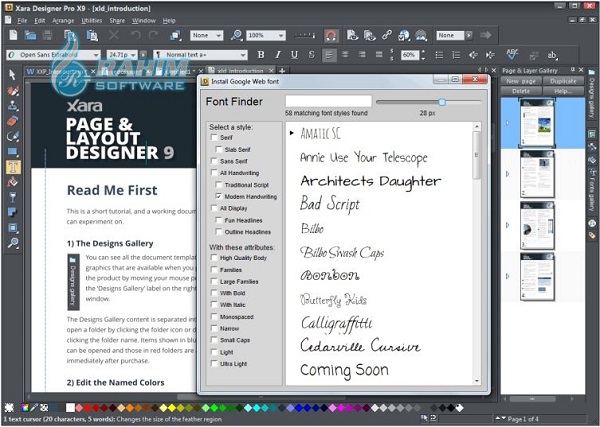Expand page 4 in Page gallery
600x427 pixels.
(x=508, y=276)
